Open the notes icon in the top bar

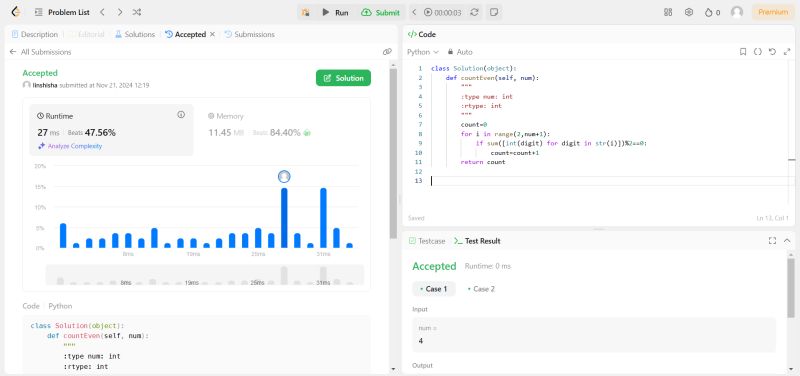[x=493, y=12]
